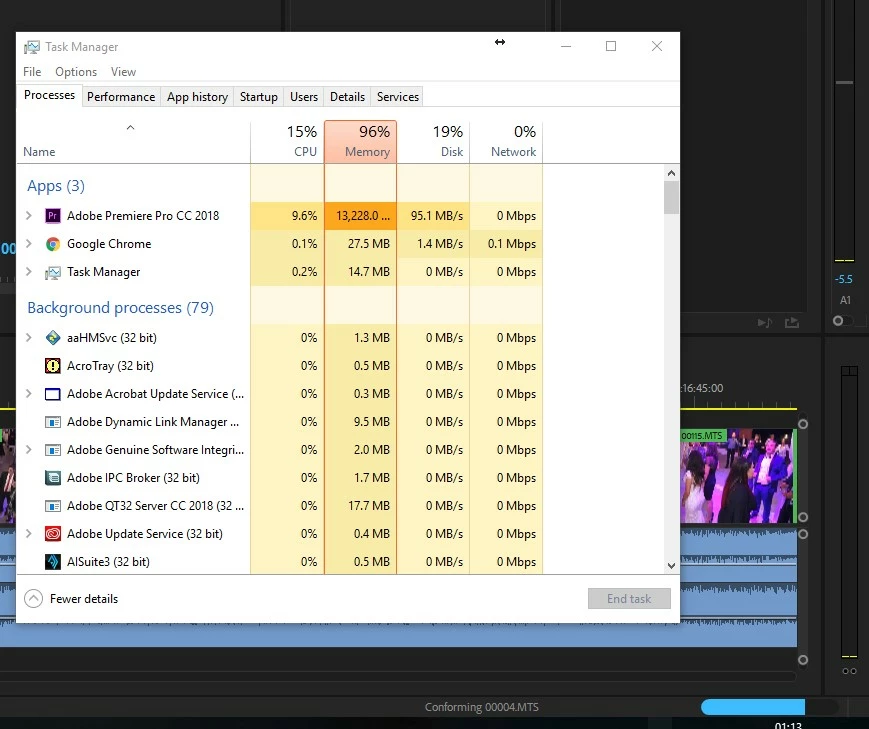Click the play audio icon in Premiere monitor
The width and height of the screenshot is (869, 729).
point(765,322)
